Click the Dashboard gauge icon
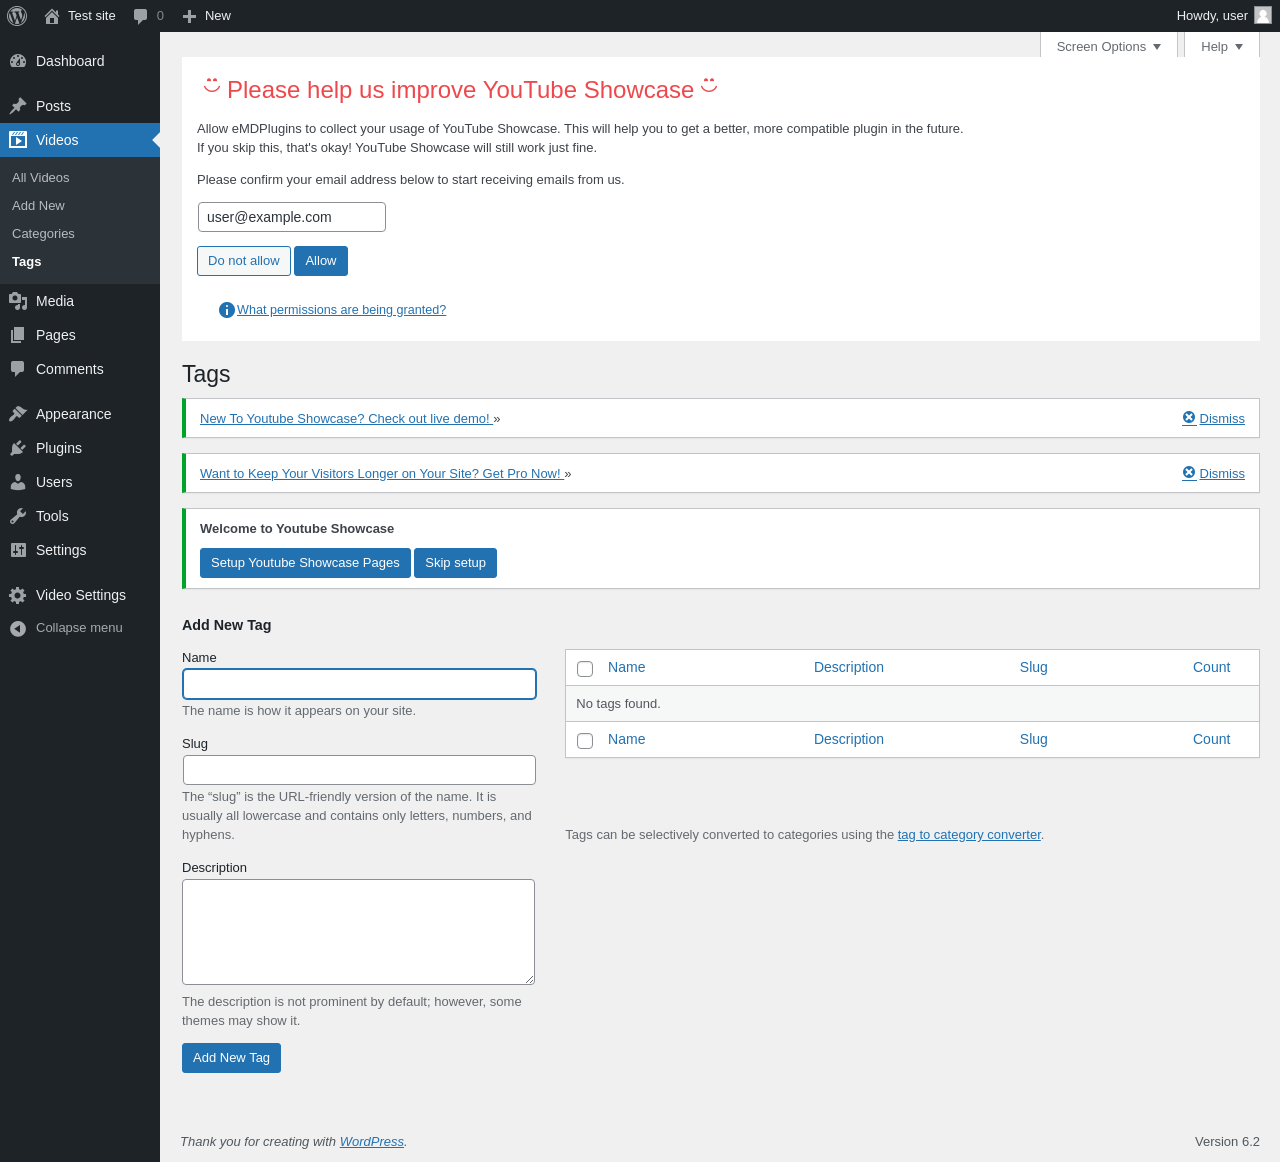1280x1162 pixels. [18, 61]
